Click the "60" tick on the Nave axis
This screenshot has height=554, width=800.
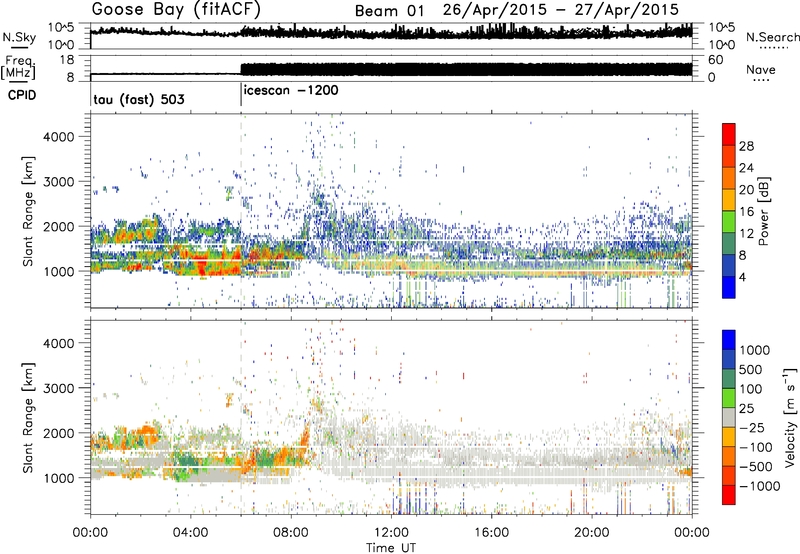715,60
